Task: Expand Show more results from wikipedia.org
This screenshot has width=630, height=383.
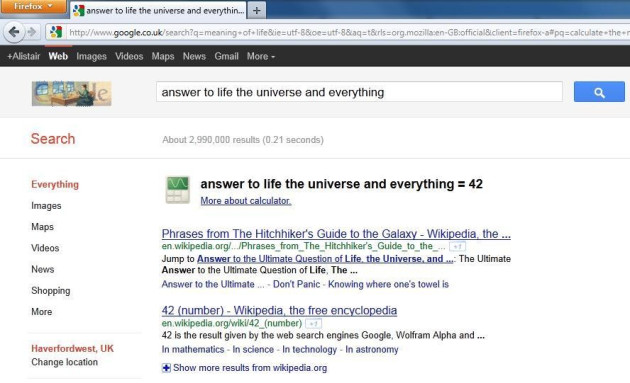Action: tap(245, 368)
